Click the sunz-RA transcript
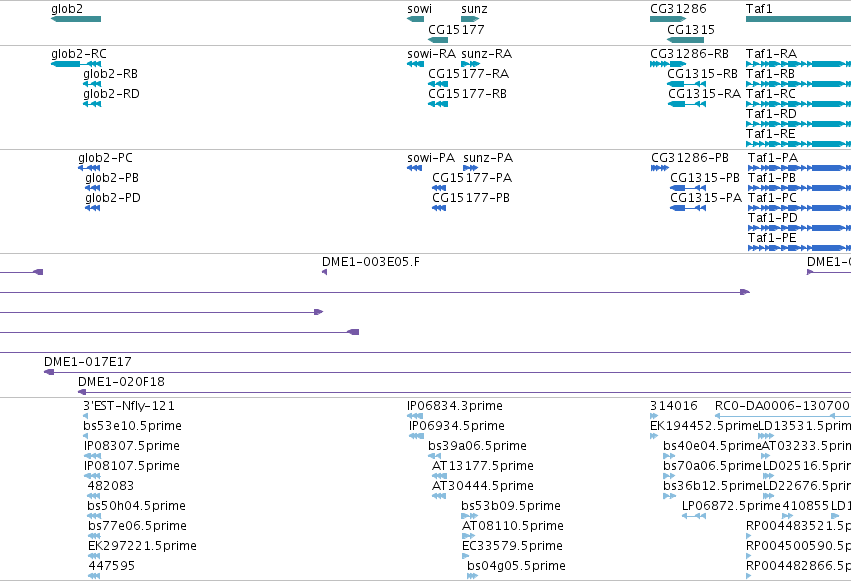 [486, 54]
